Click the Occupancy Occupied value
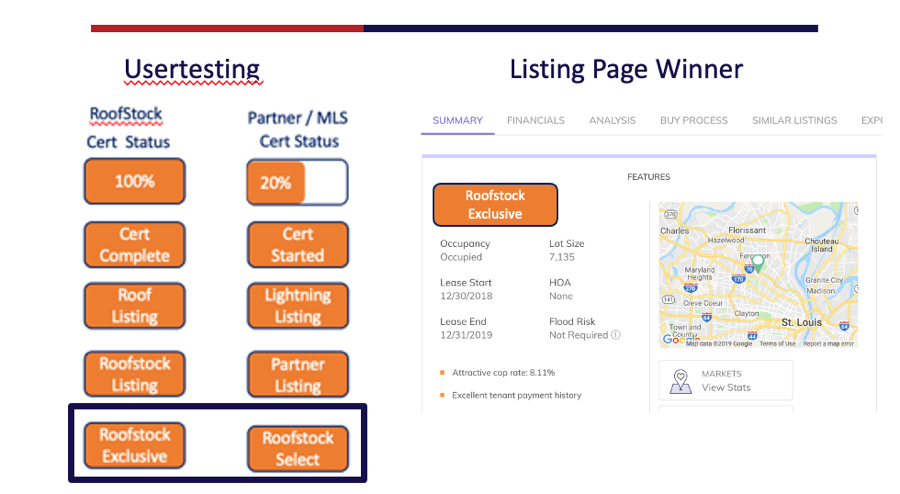The height and width of the screenshot is (494, 900). pyautogui.click(x=461, y=257)
